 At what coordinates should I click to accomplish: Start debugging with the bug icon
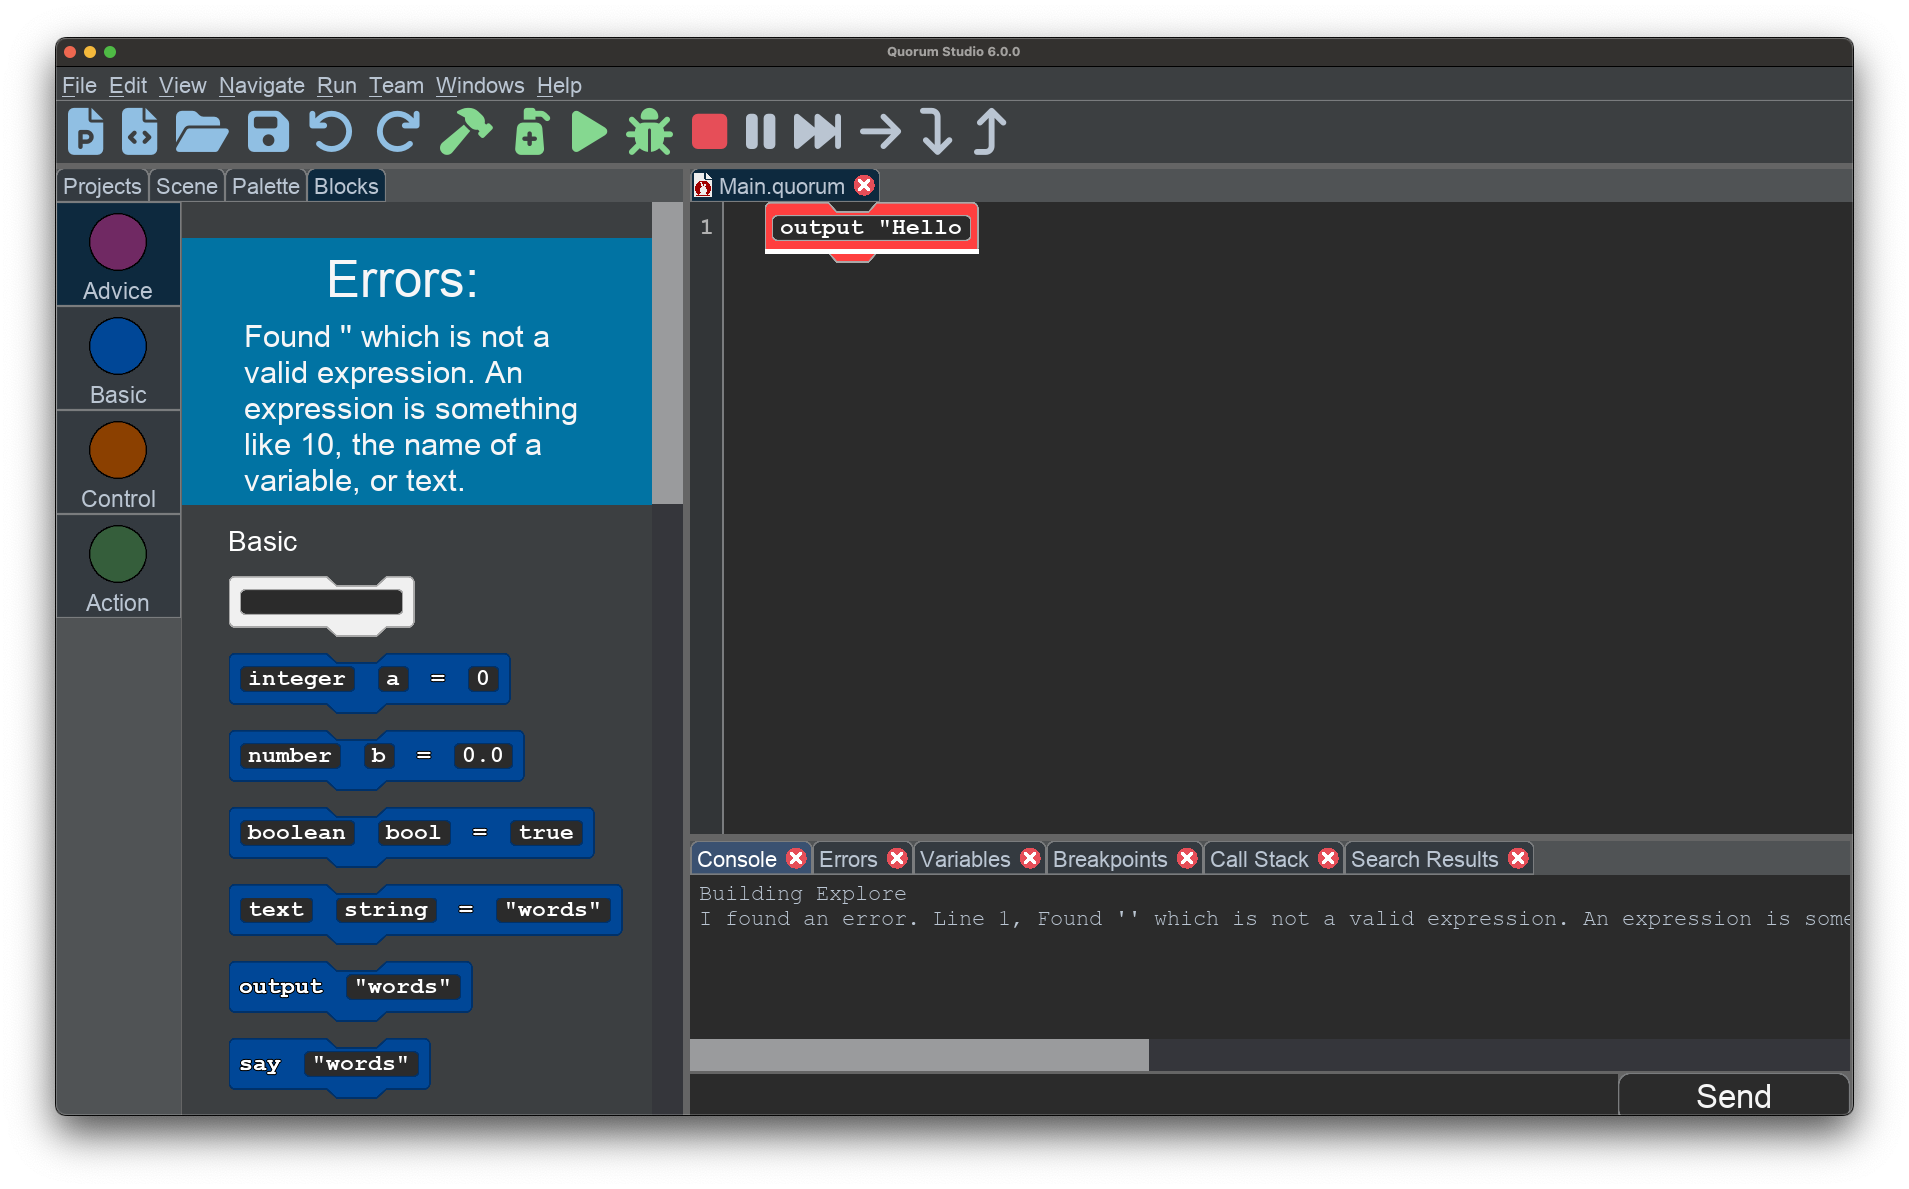pos(649,132)
